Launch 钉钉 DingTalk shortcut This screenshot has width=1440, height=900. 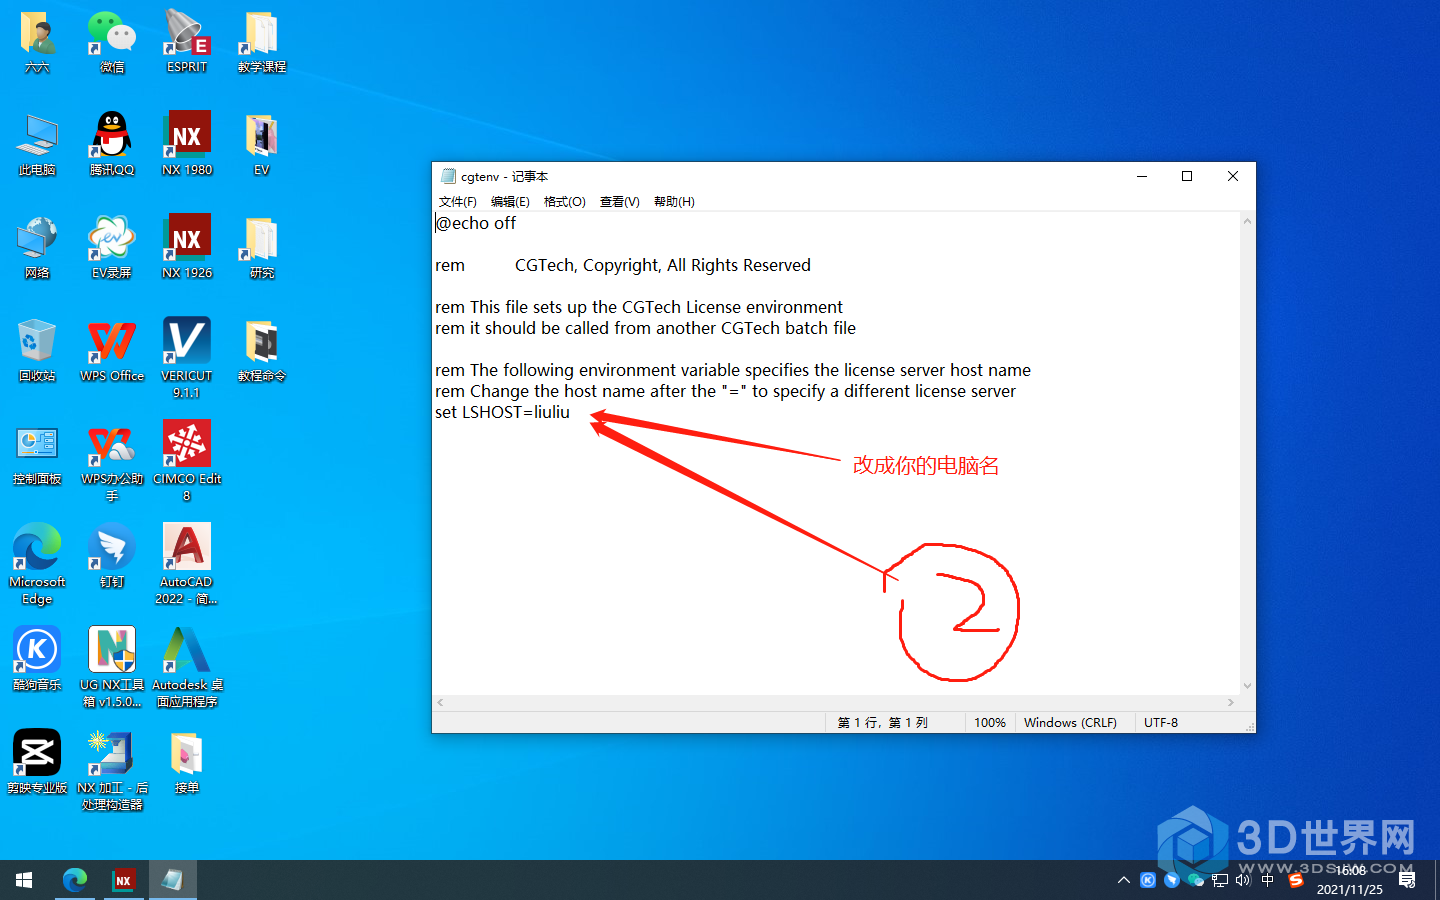112,556
